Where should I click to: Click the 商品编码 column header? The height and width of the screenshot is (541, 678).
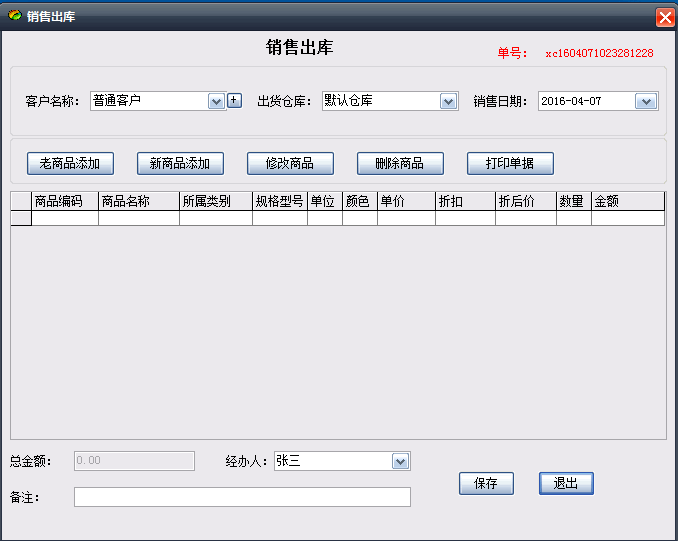[65, 201]
